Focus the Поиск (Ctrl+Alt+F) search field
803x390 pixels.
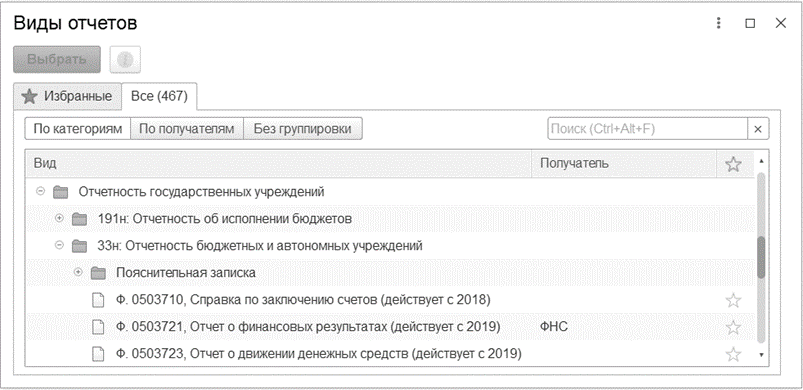647,129
